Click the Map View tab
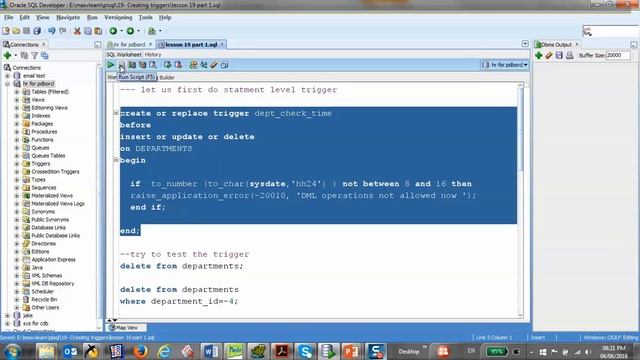This screenshot has height=360, width=640. click(x=127, y=327)
